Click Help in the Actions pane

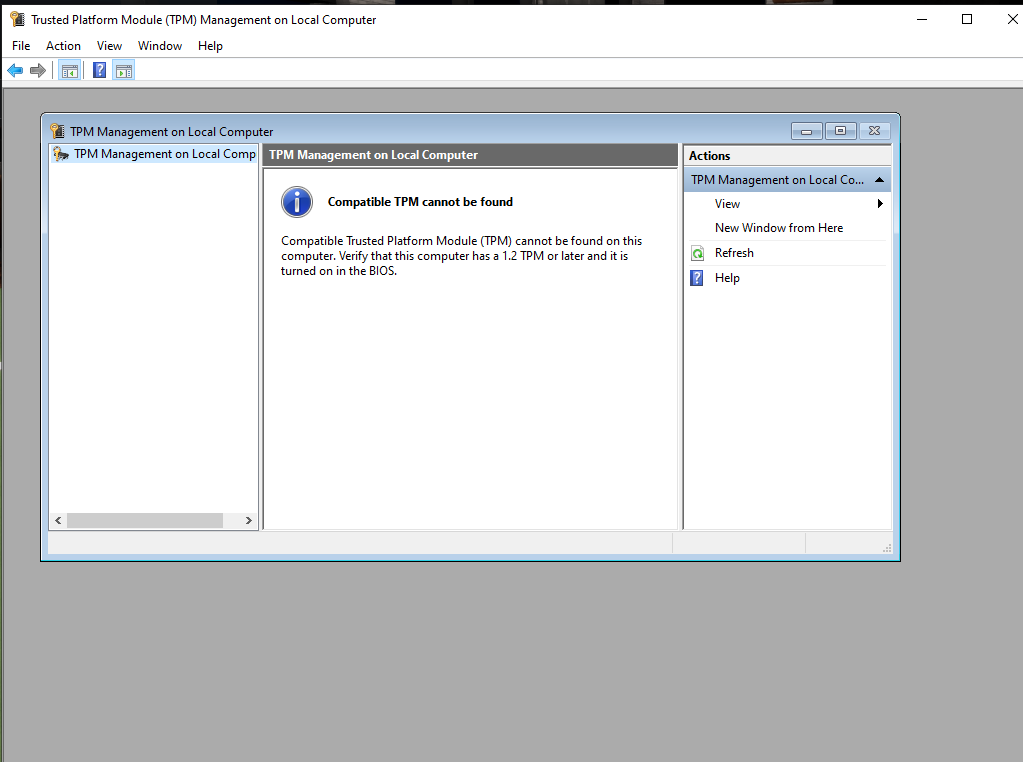click(x=727, y=278)
